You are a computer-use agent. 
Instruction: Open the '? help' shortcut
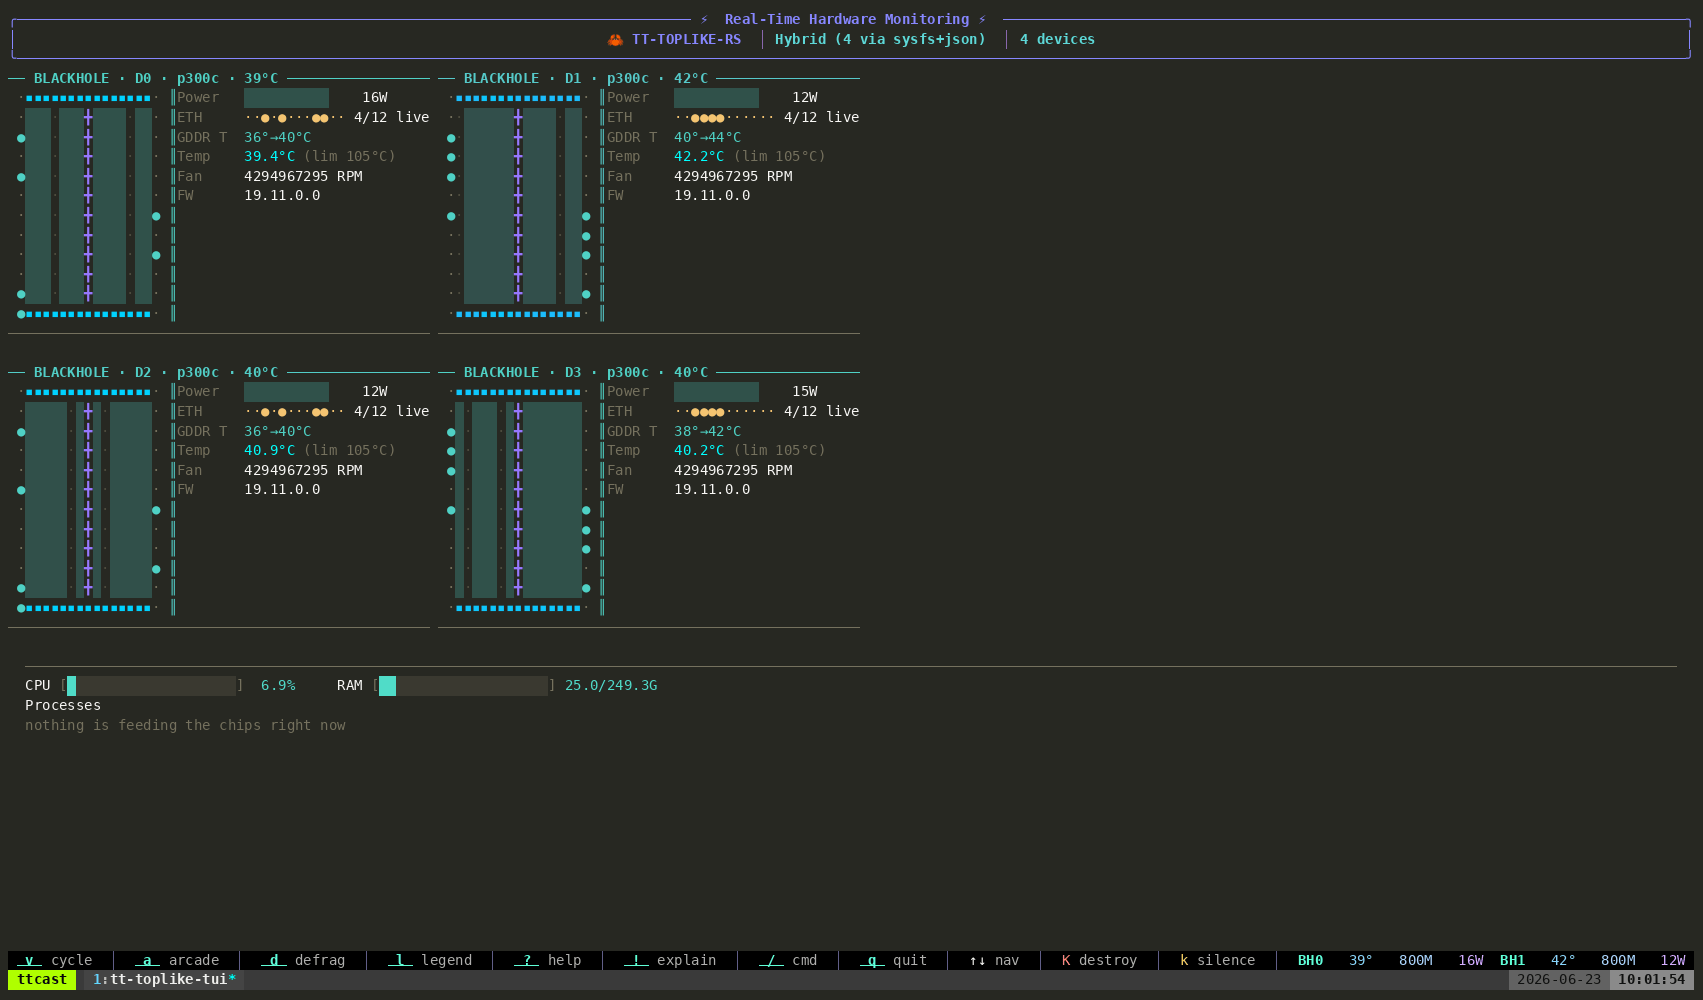(548, 960)
